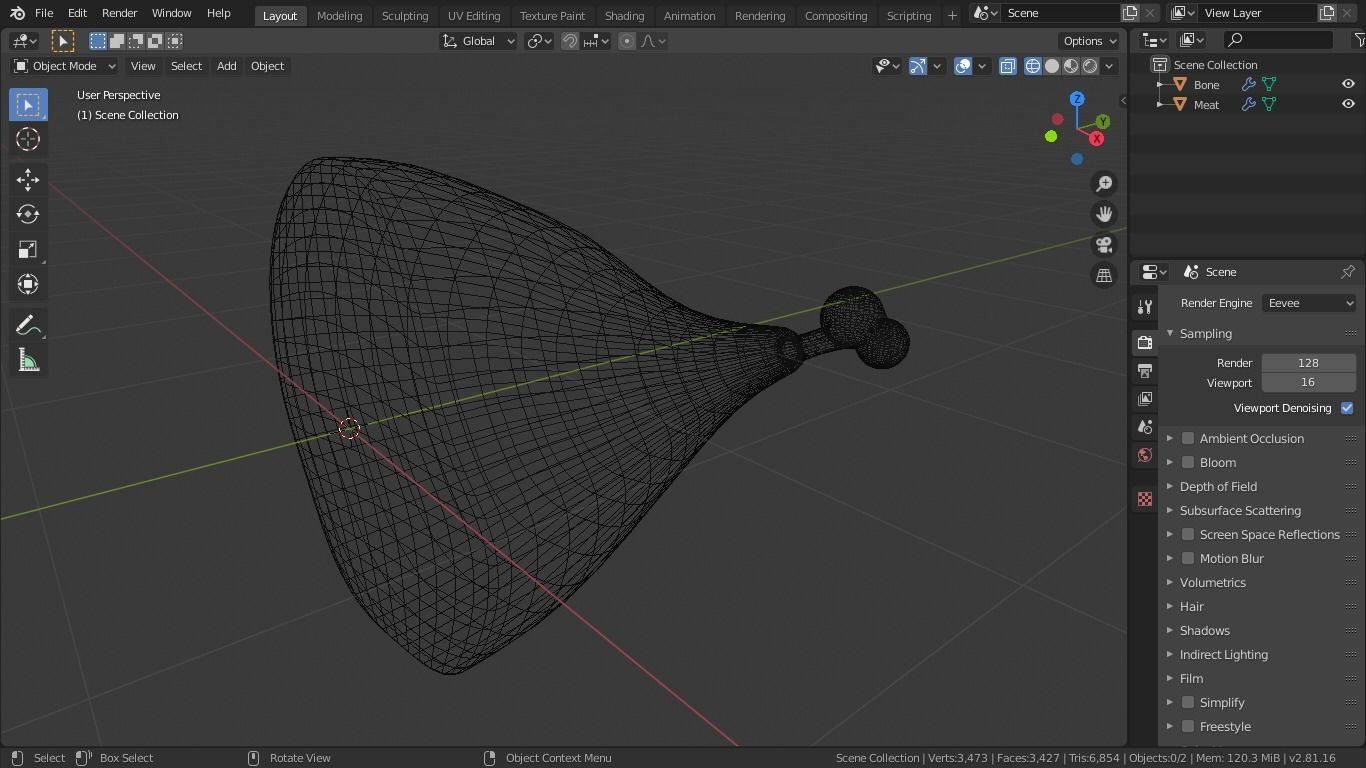Collapse the Sampling panel
The height and width of the screenshot is (768, 1366).
click(x=1170, y=334)
